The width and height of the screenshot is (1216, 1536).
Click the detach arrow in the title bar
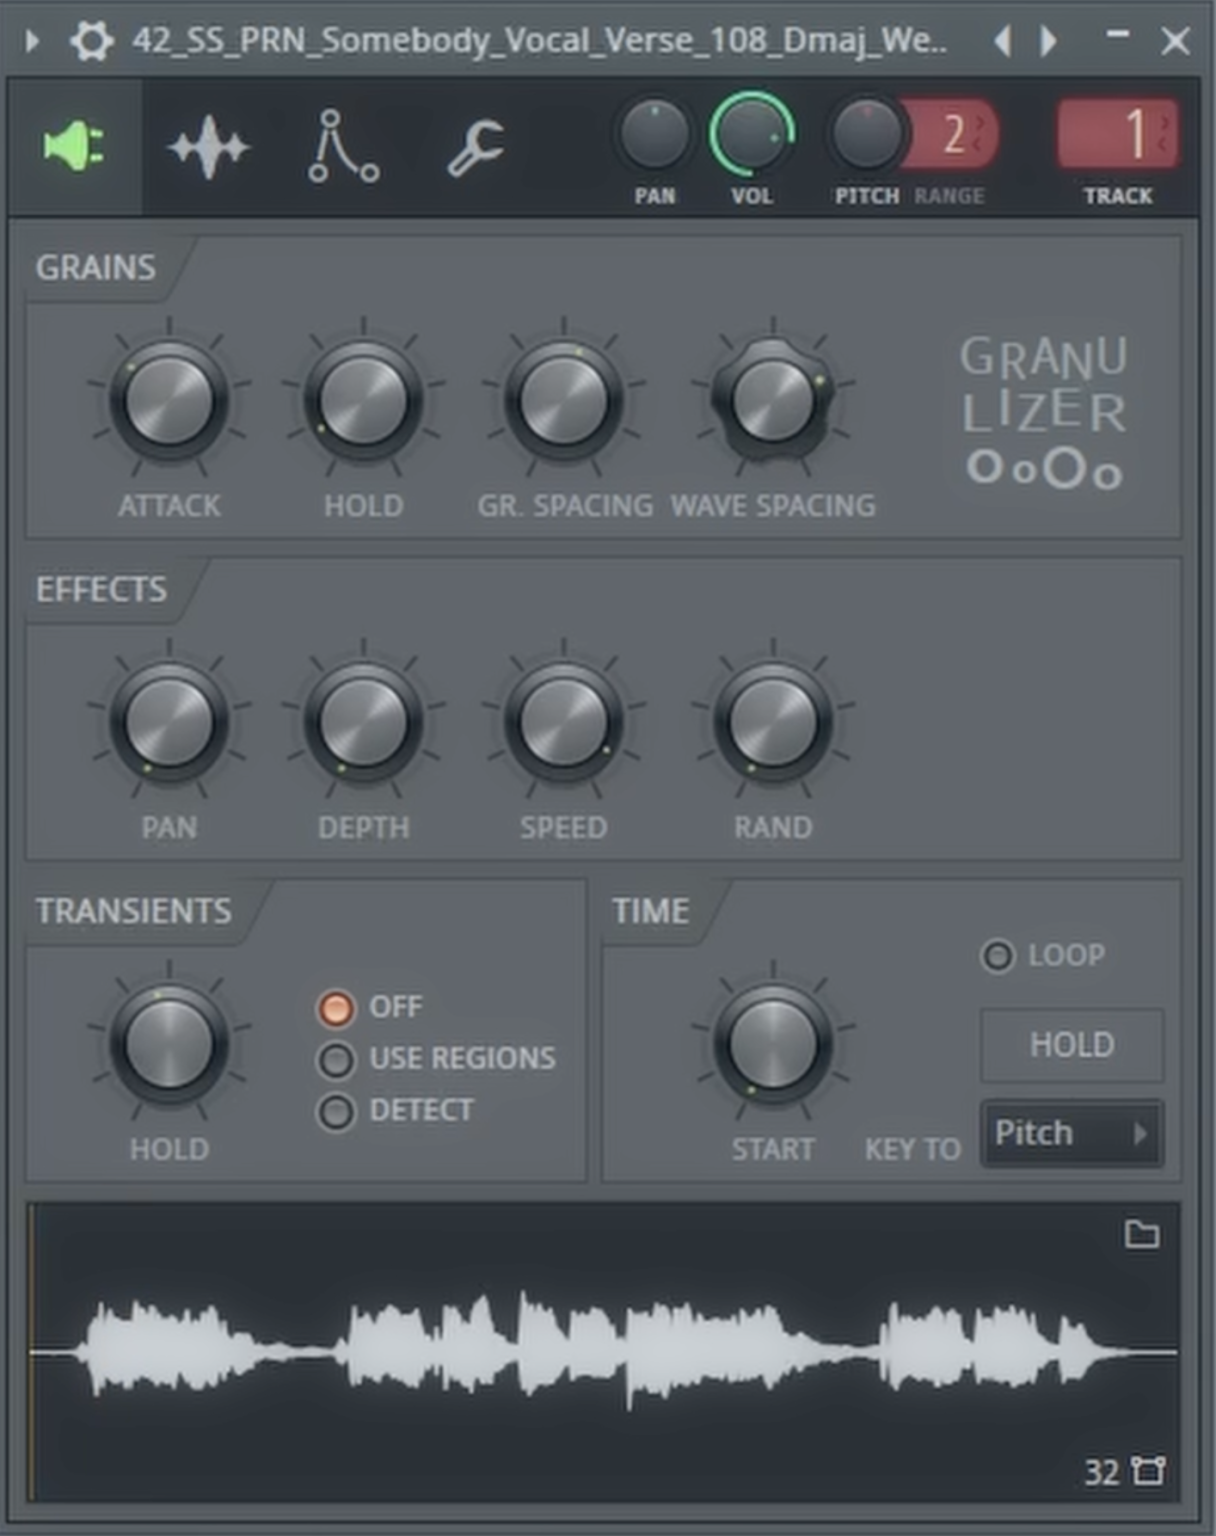point(30,41)
